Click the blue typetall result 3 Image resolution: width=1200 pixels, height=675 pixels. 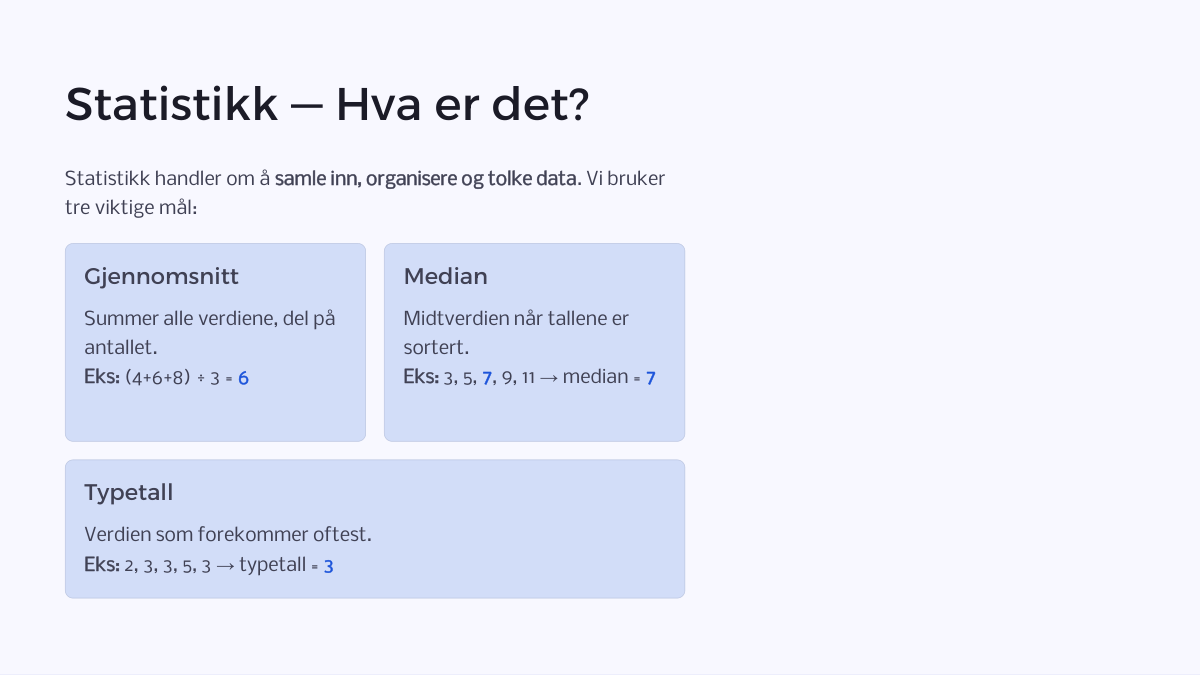point(328,566)
